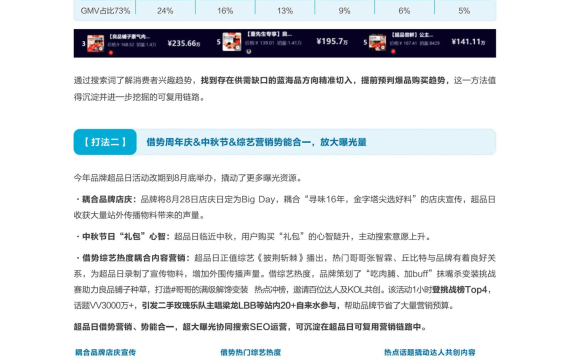
Task: Click the red icon under the ¥141.11万 product
Action: [x=393, y=52]
